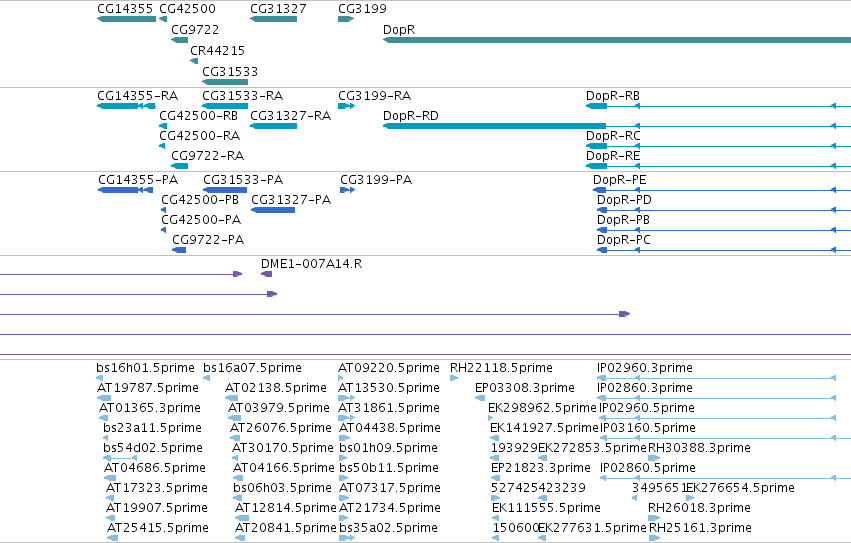
Task: Select transcript CG42500-RA
Action: (199, 136)
